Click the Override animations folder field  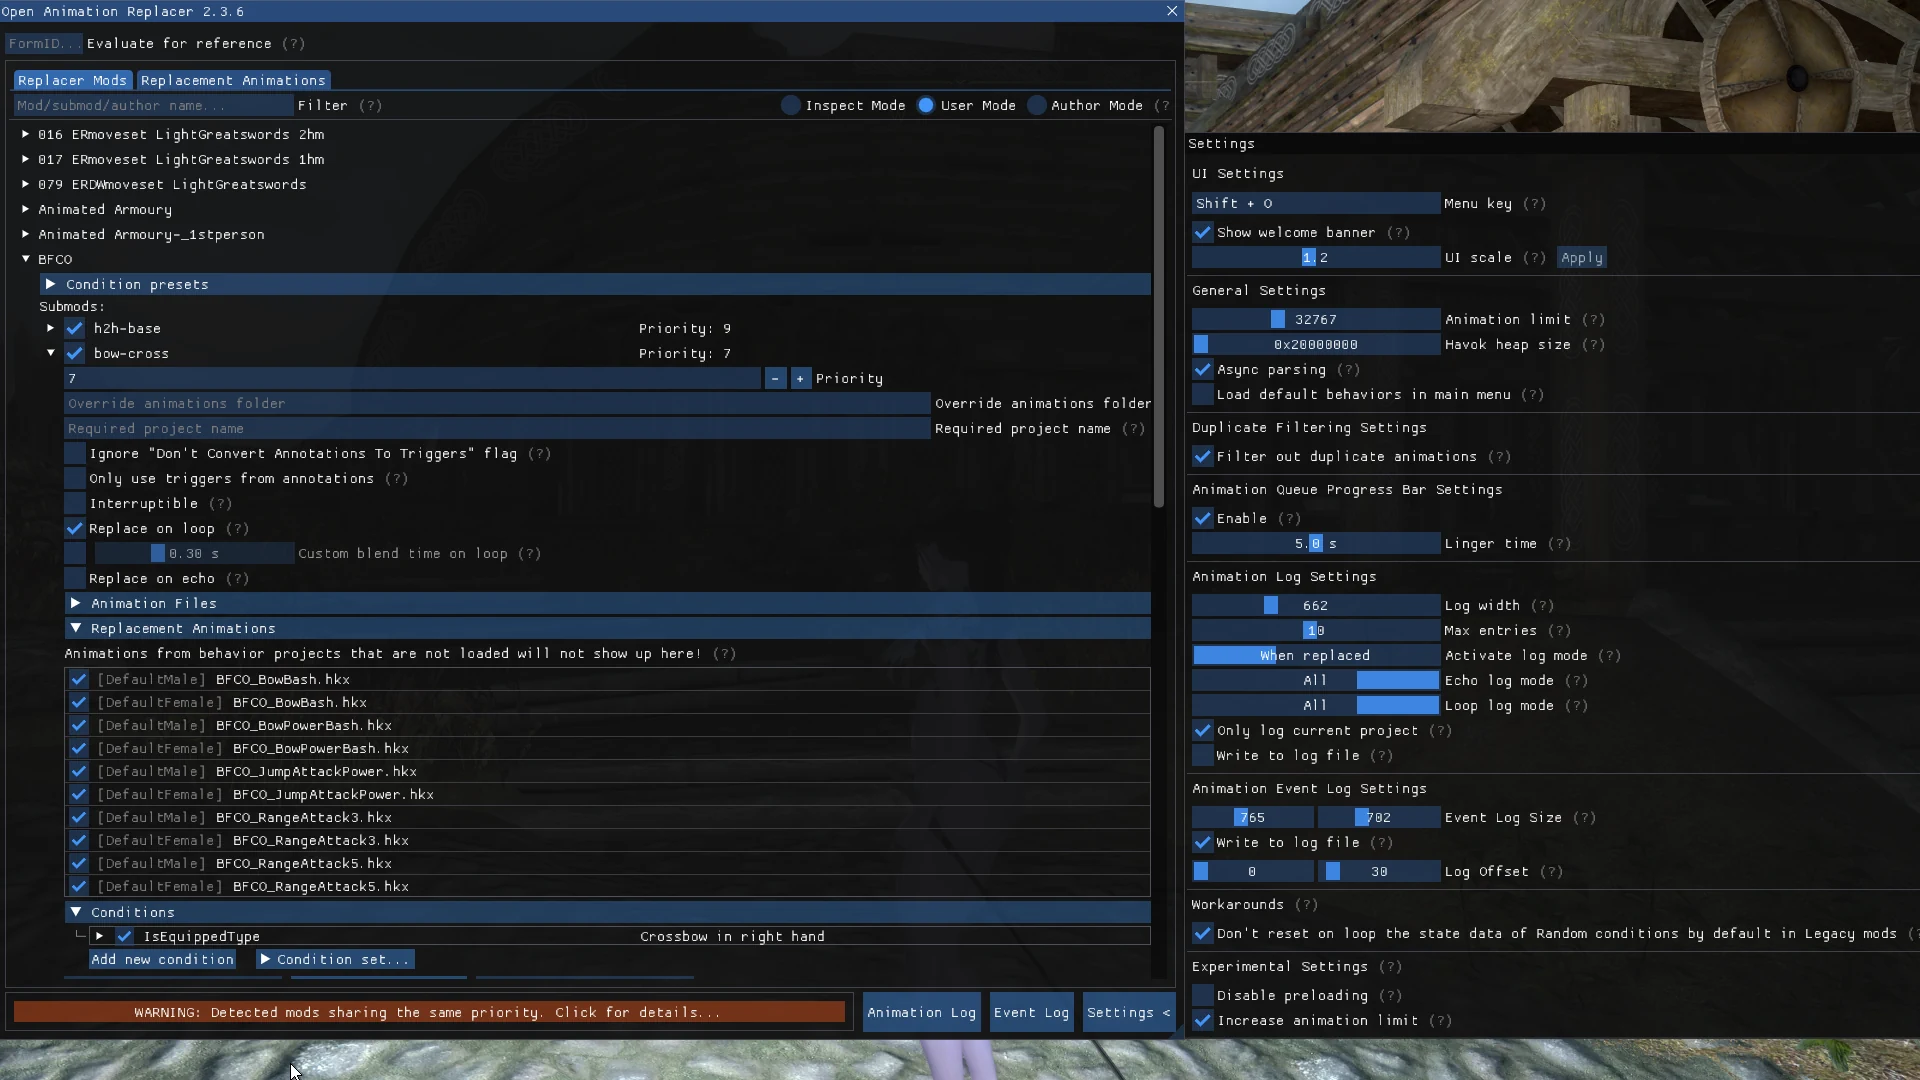[497, 404]
